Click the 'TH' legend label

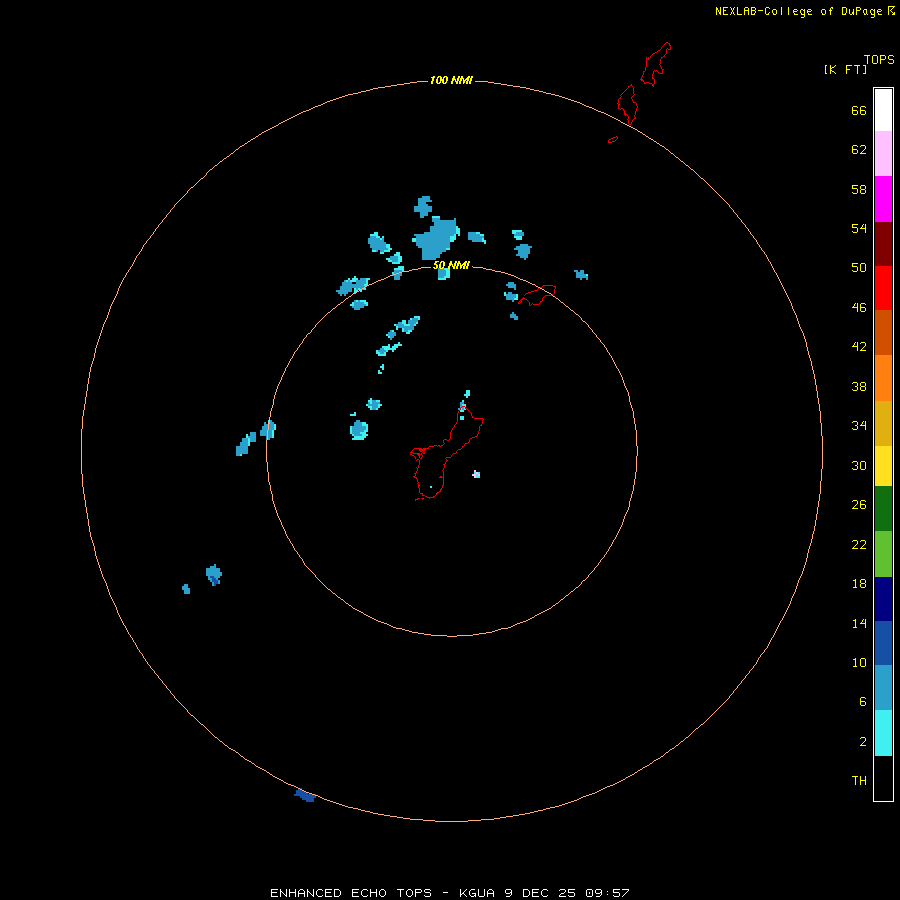[859, 780]
